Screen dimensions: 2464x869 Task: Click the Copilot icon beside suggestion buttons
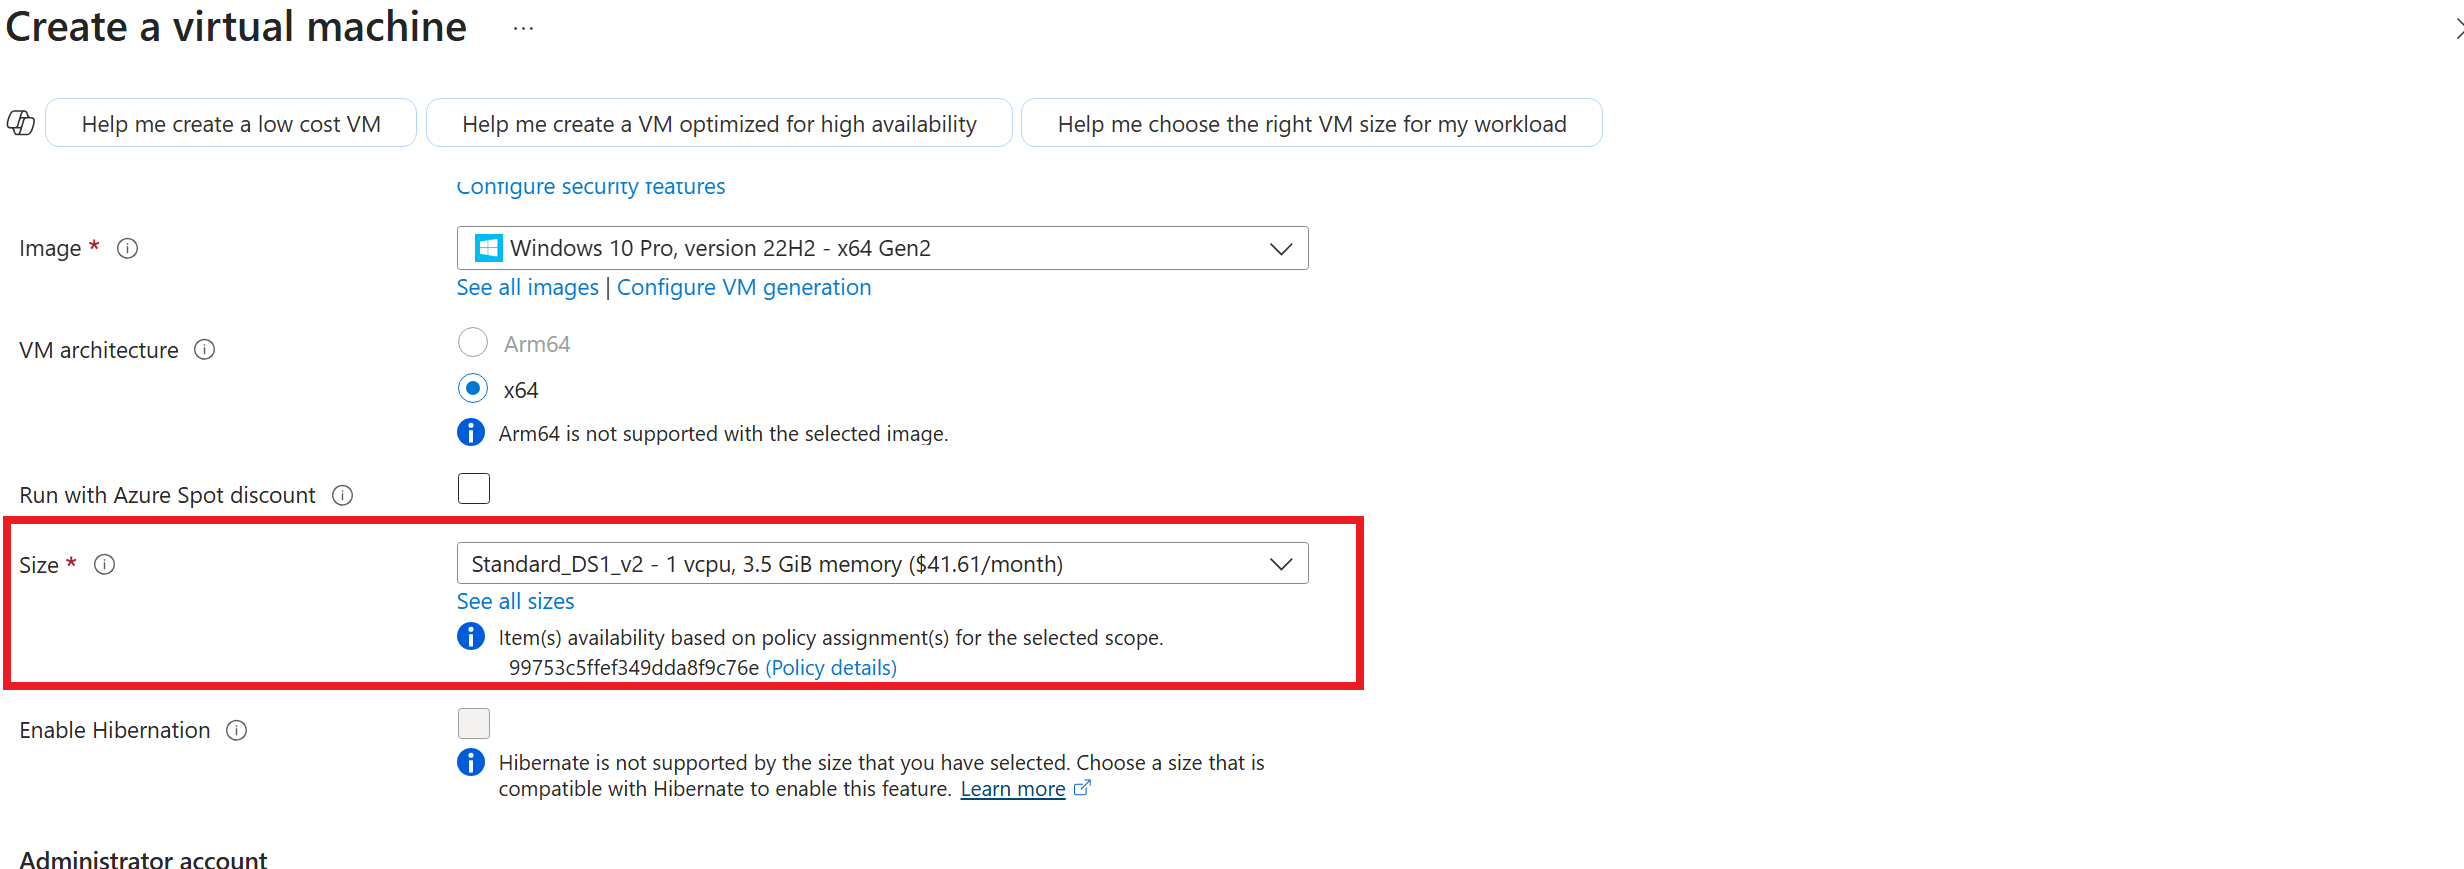point(21,123)
